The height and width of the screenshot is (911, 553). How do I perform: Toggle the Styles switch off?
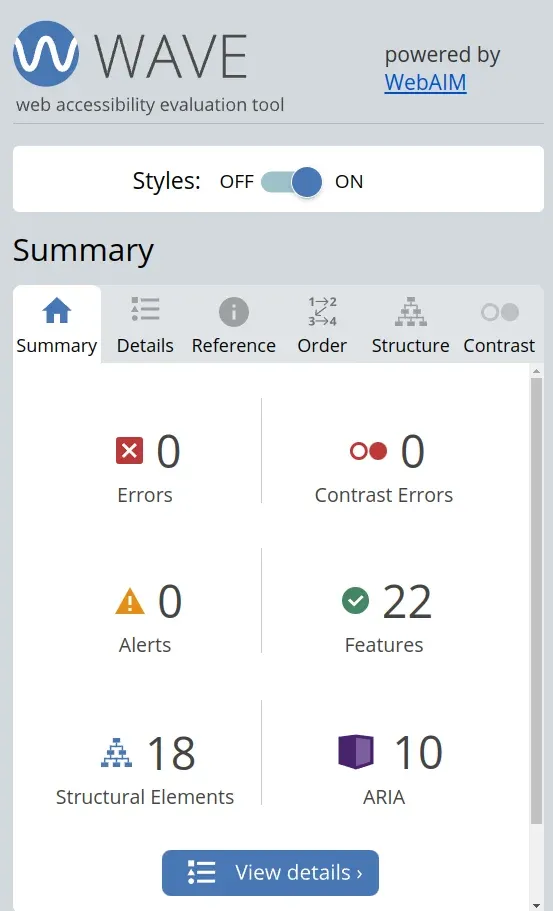(292, 182)
